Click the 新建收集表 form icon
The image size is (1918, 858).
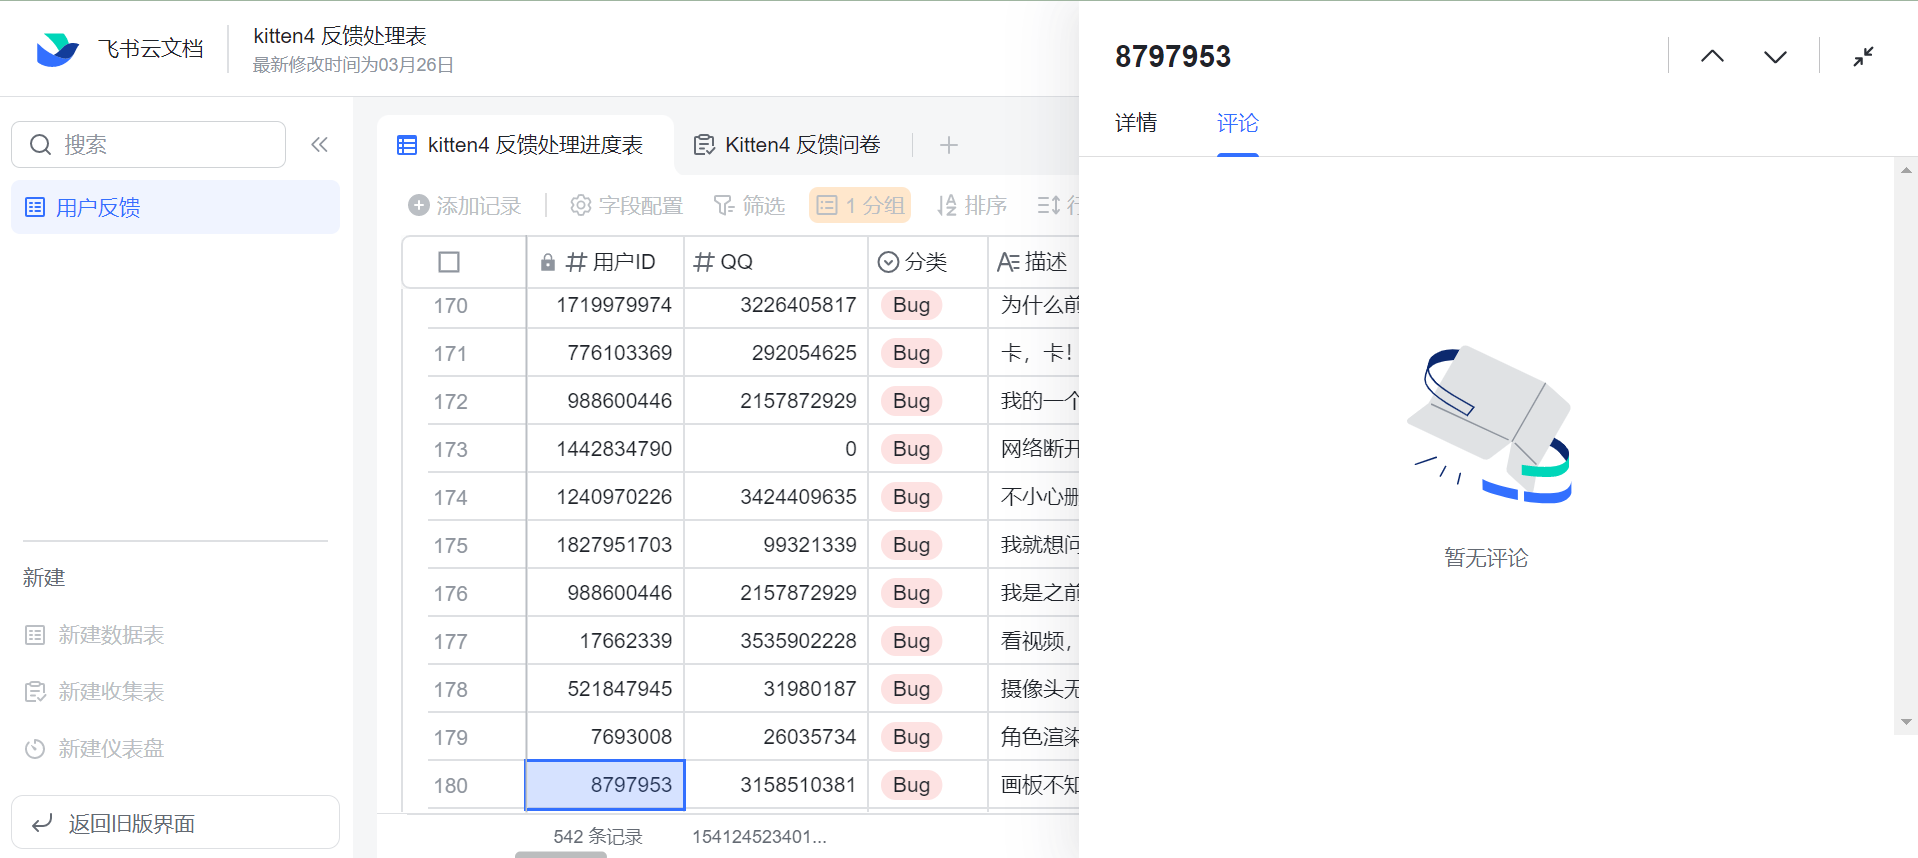tap(35, 692)
